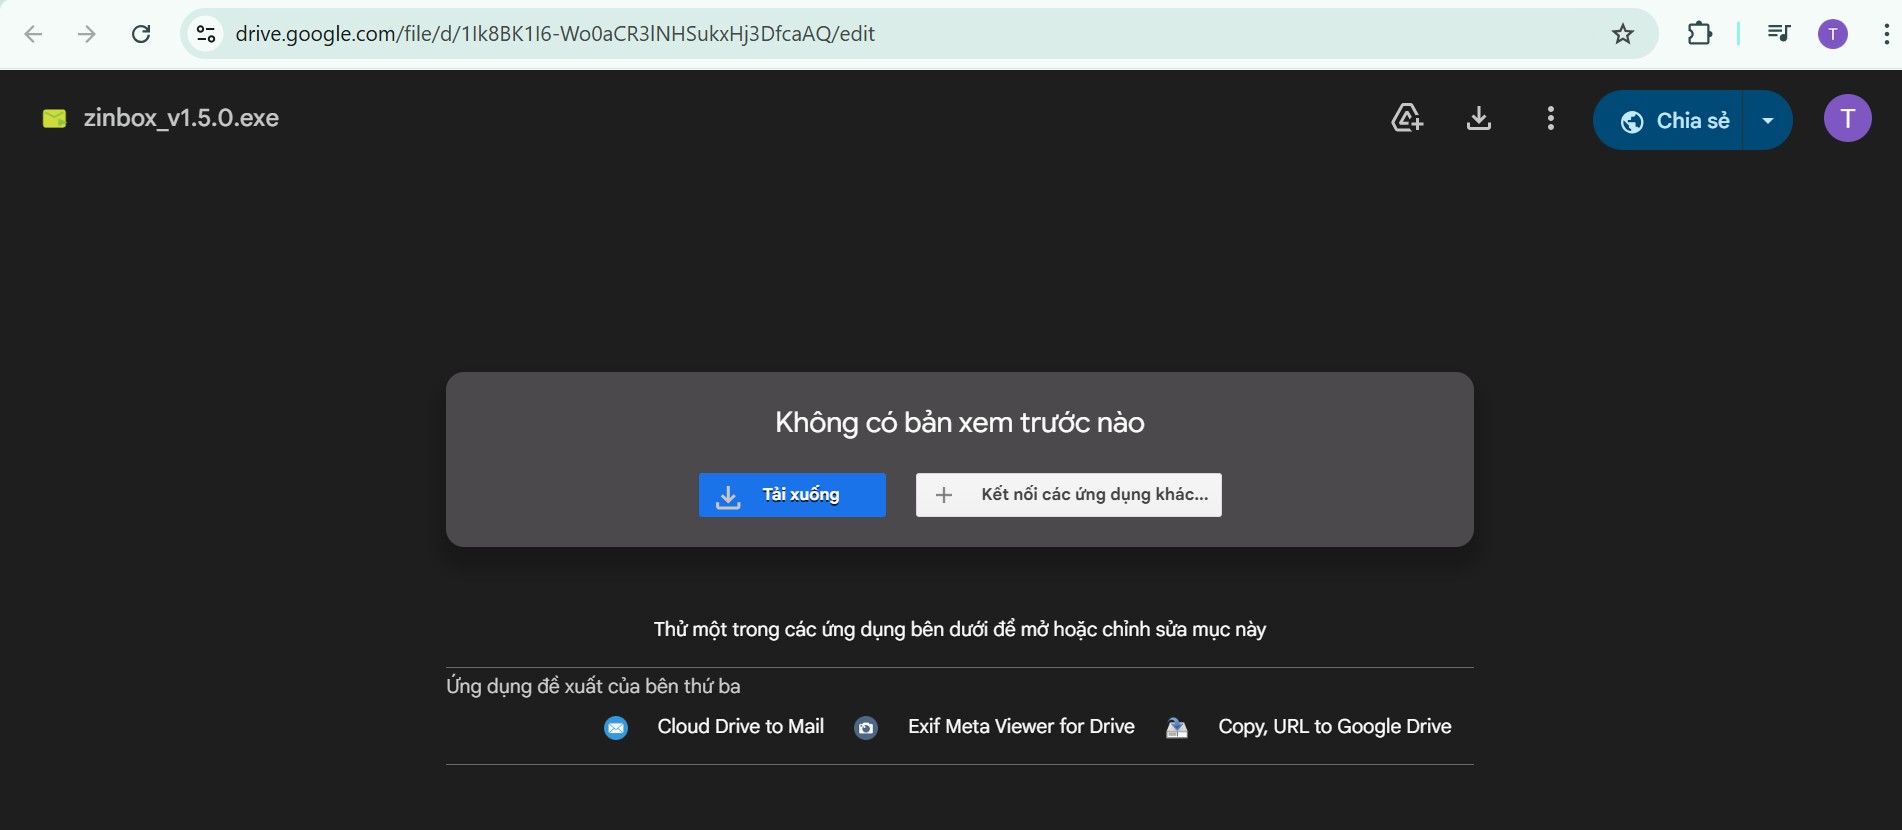Viewport: 1902px width, 830px height.
Task: Open the browser Extensions puzzle icon
Action: [x=1699, y=34]
